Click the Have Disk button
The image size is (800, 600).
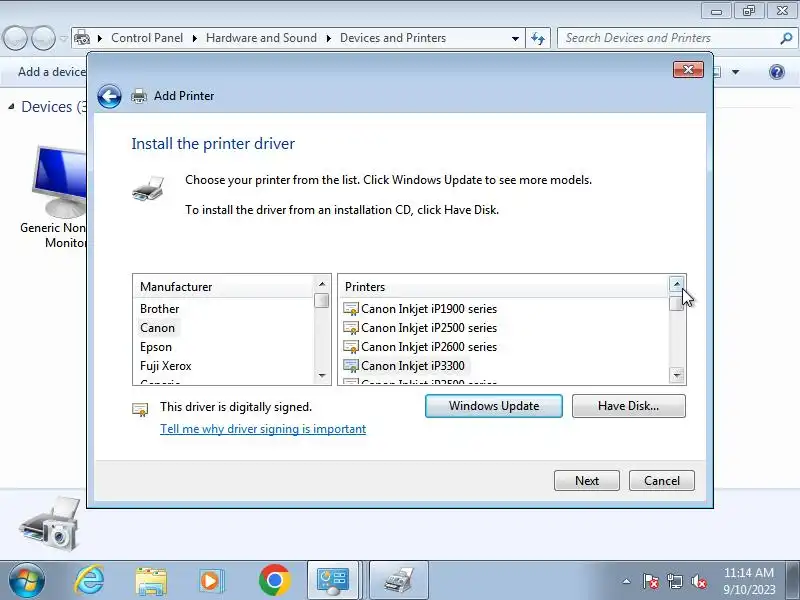[629, 406]
